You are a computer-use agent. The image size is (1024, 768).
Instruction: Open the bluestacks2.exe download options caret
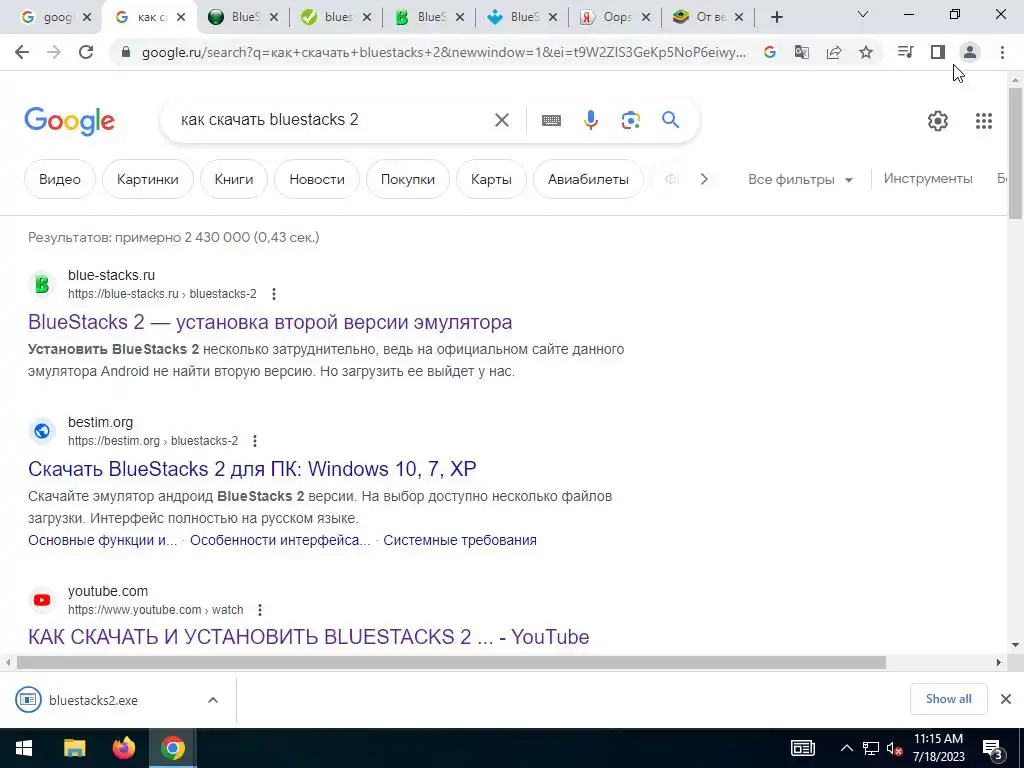[x=213, y=700]
